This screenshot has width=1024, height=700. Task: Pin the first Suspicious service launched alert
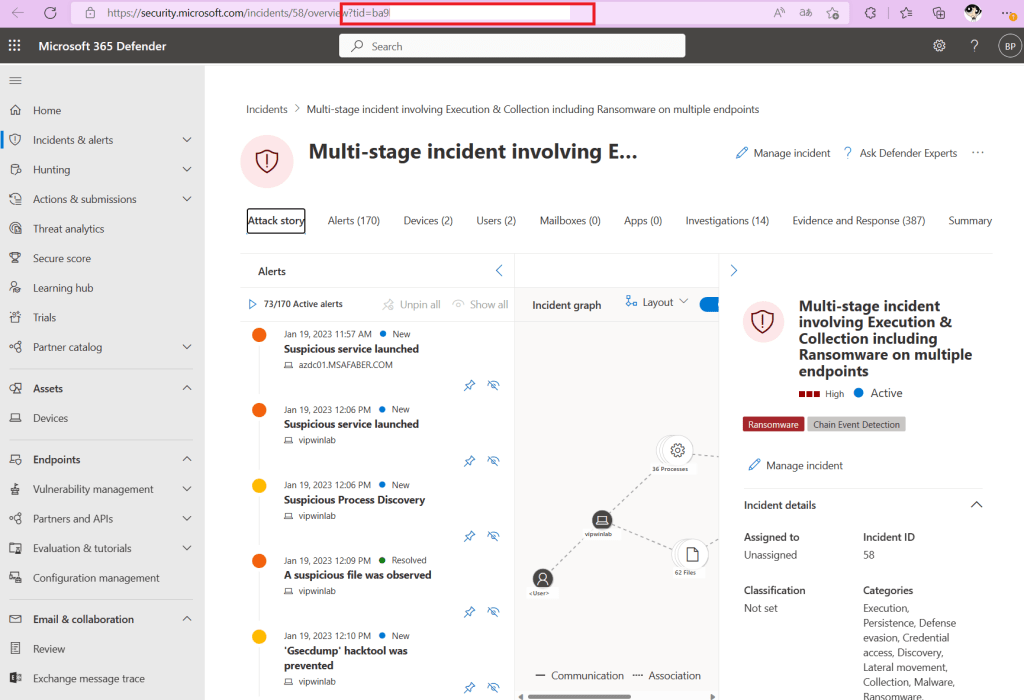pyautogui.click(x=469, y=385)
